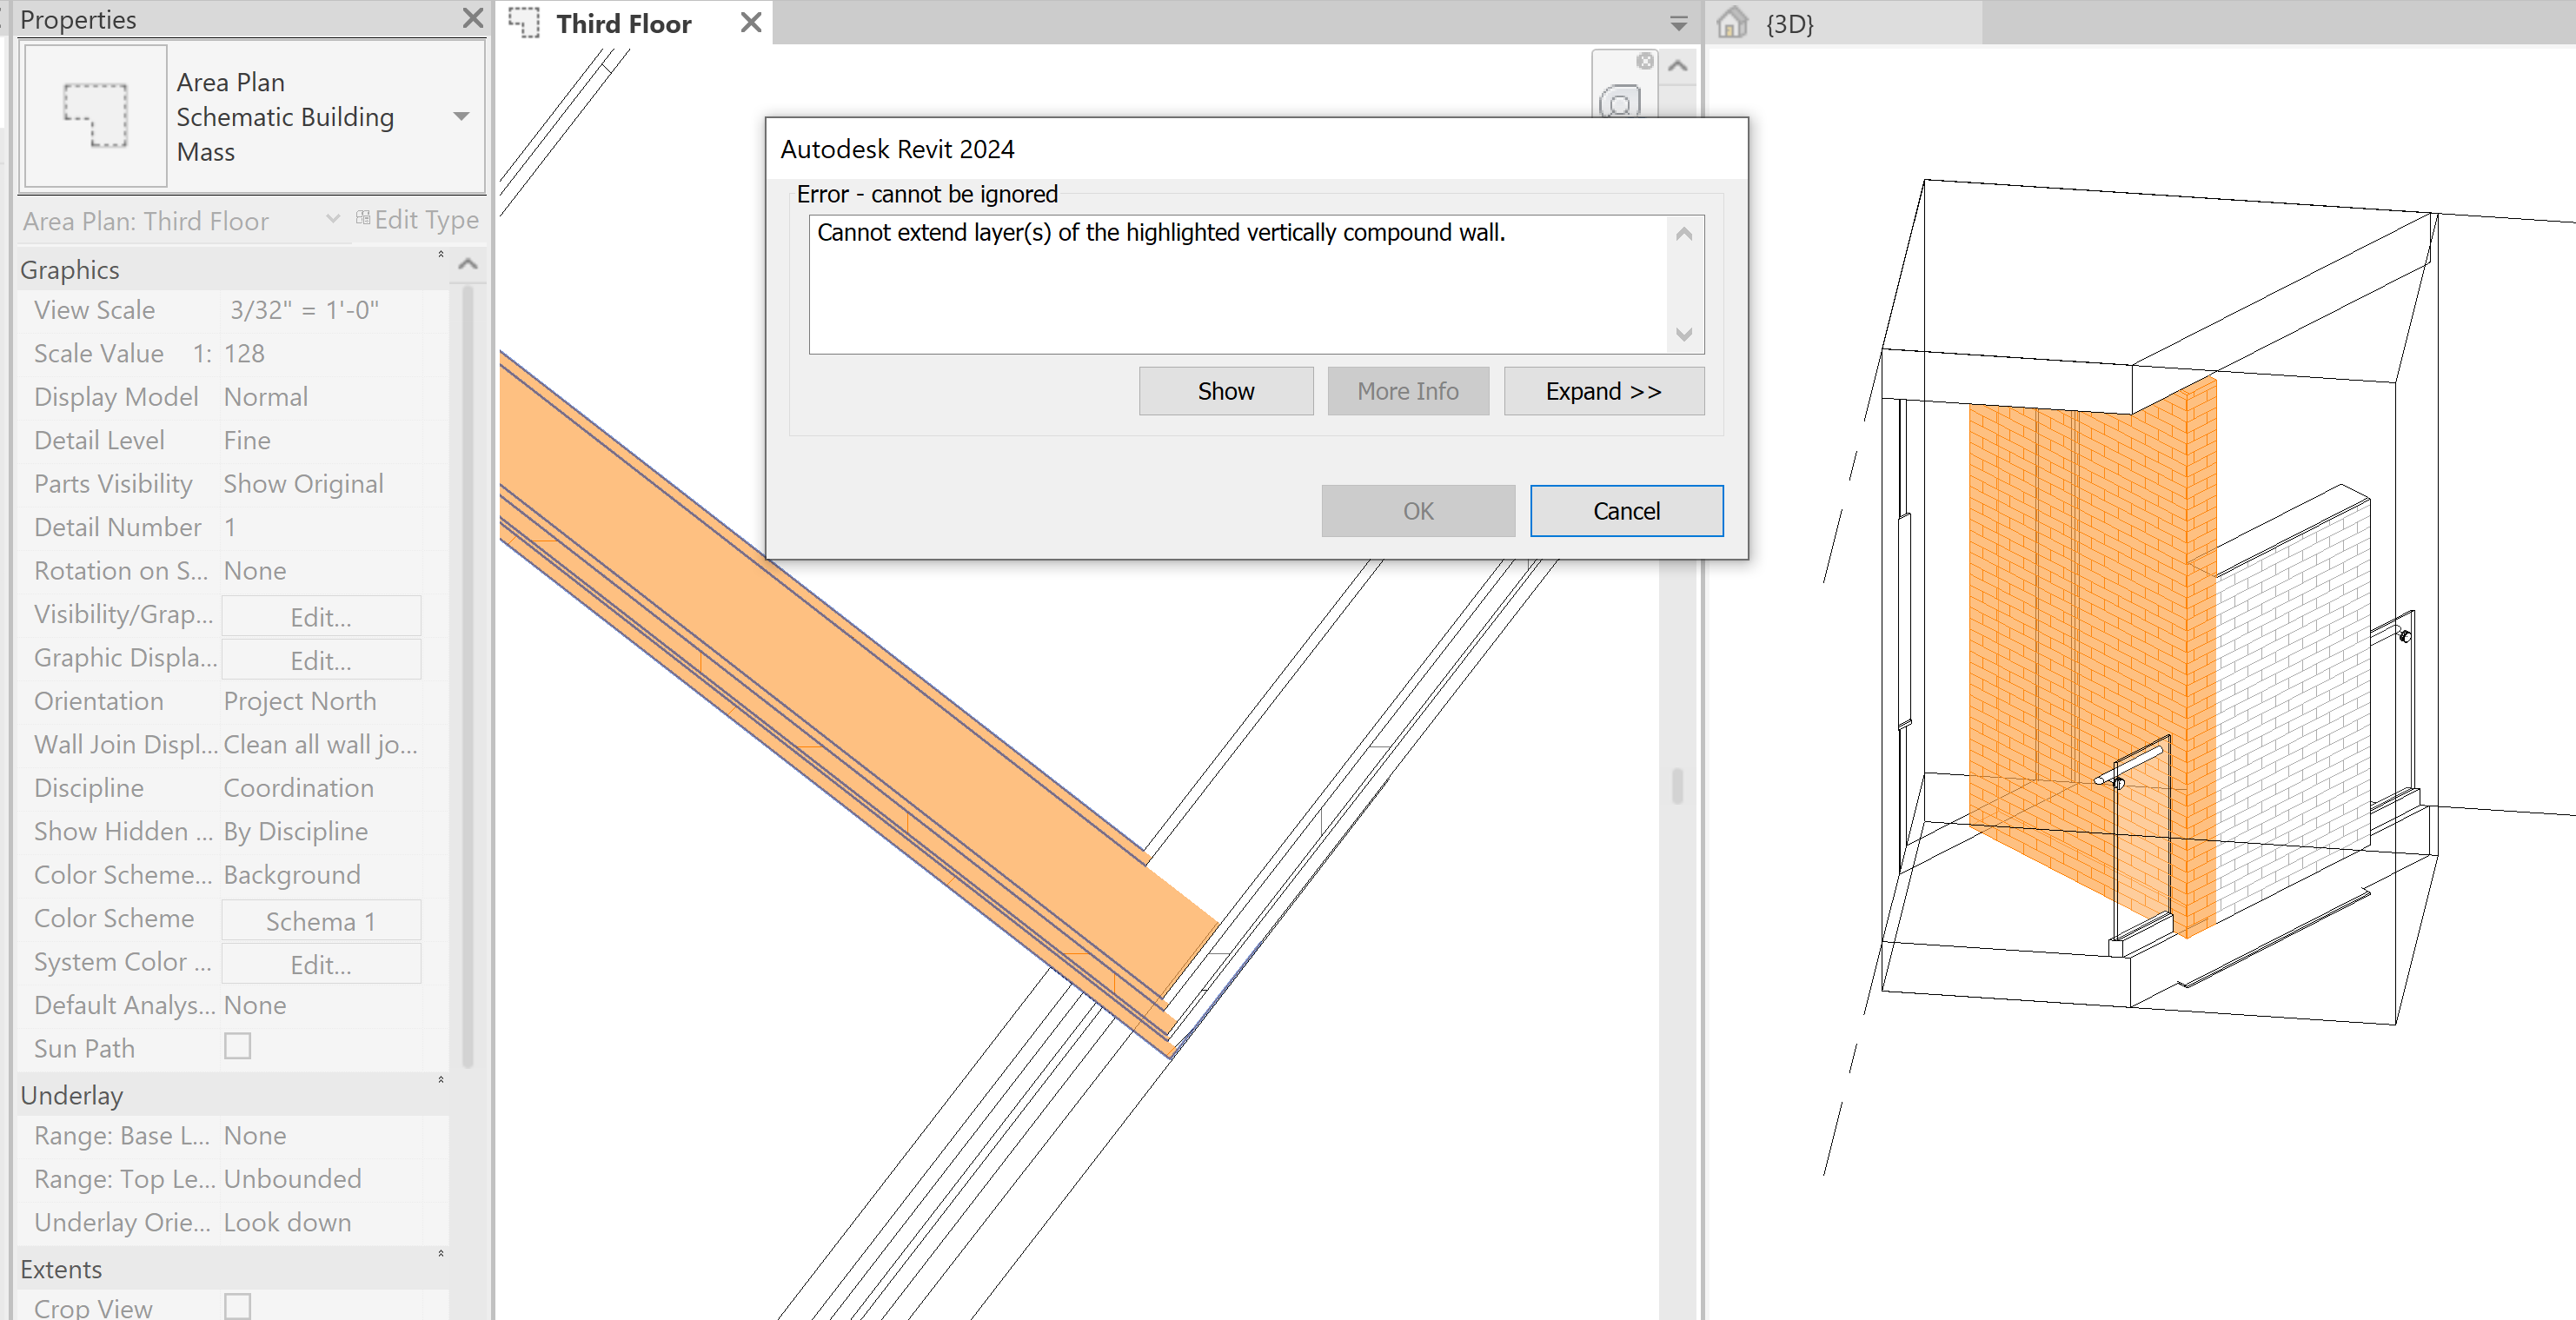The width and height of the screenshot is (2576, 1320).
Task: Enable the Sun Path checkbox
Action: pyautogui.click(x=237, y=1046)
